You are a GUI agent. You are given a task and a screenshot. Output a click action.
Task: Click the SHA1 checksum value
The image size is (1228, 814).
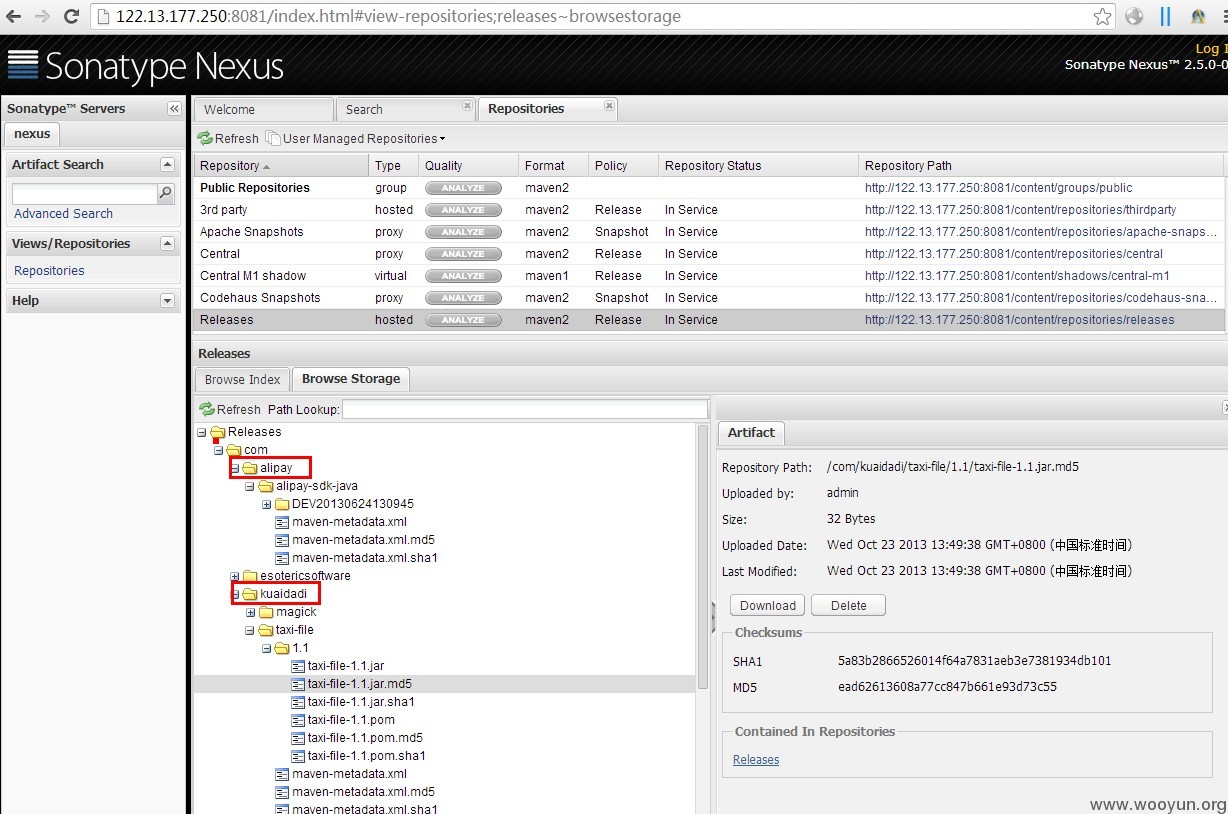pyautogui.click(x=975, y=661)
